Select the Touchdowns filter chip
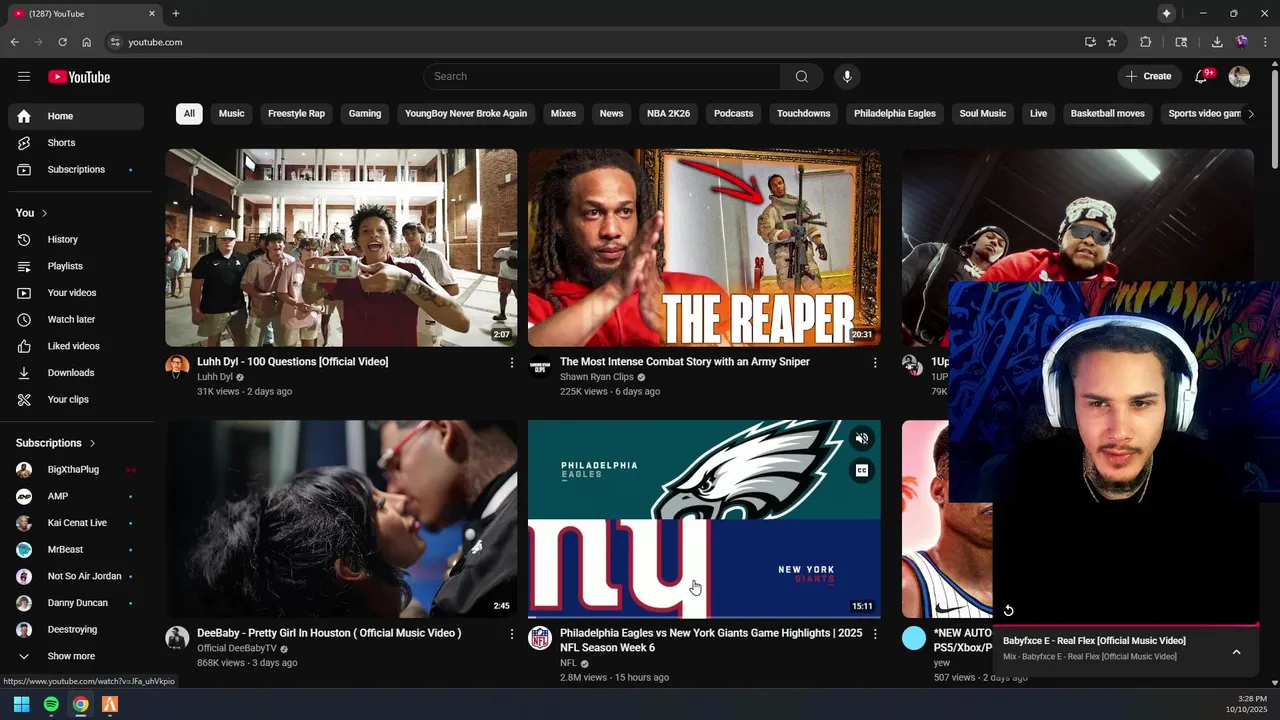The image size is (1280, 720). [804, 113]
